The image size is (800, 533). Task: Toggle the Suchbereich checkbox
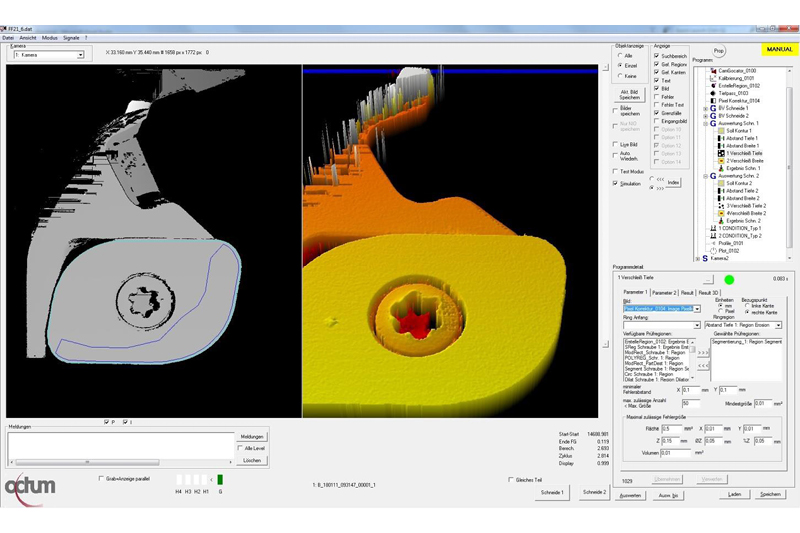tap(656, 56)
